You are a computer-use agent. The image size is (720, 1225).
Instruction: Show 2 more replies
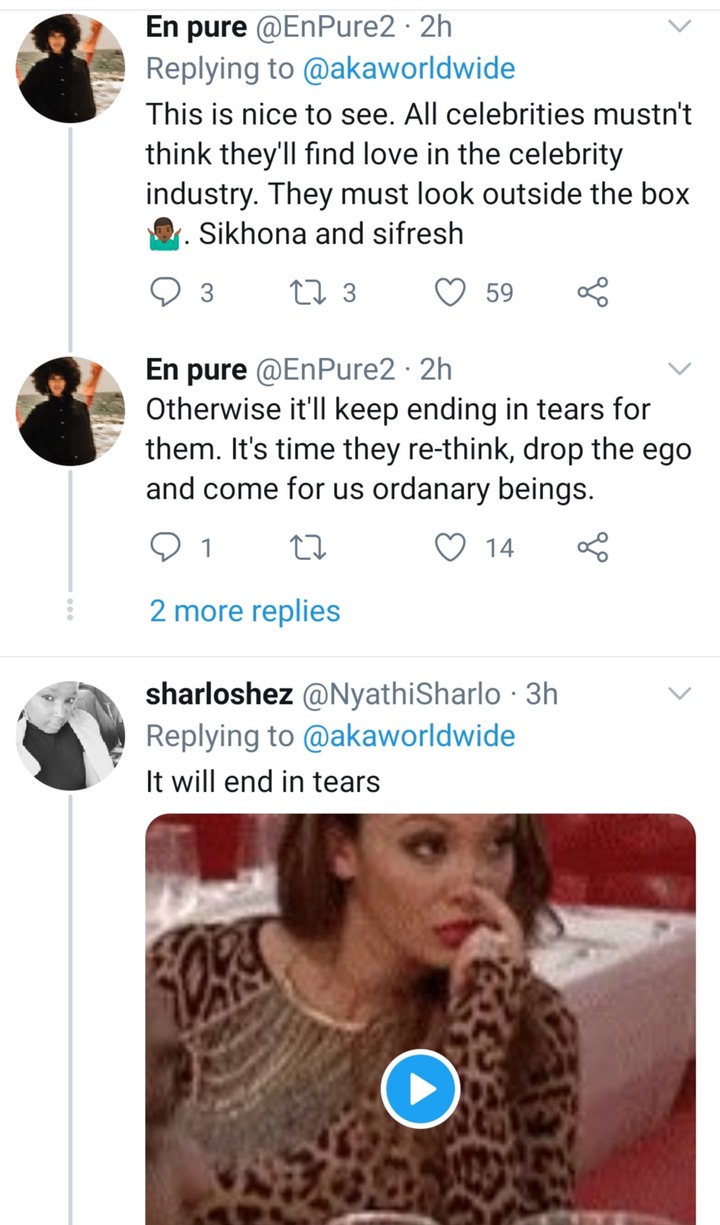[245, 611]
